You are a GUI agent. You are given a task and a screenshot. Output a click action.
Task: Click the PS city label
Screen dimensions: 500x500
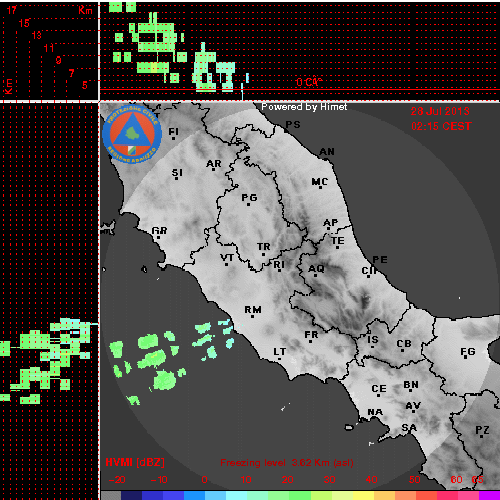(x=293, y=124)
